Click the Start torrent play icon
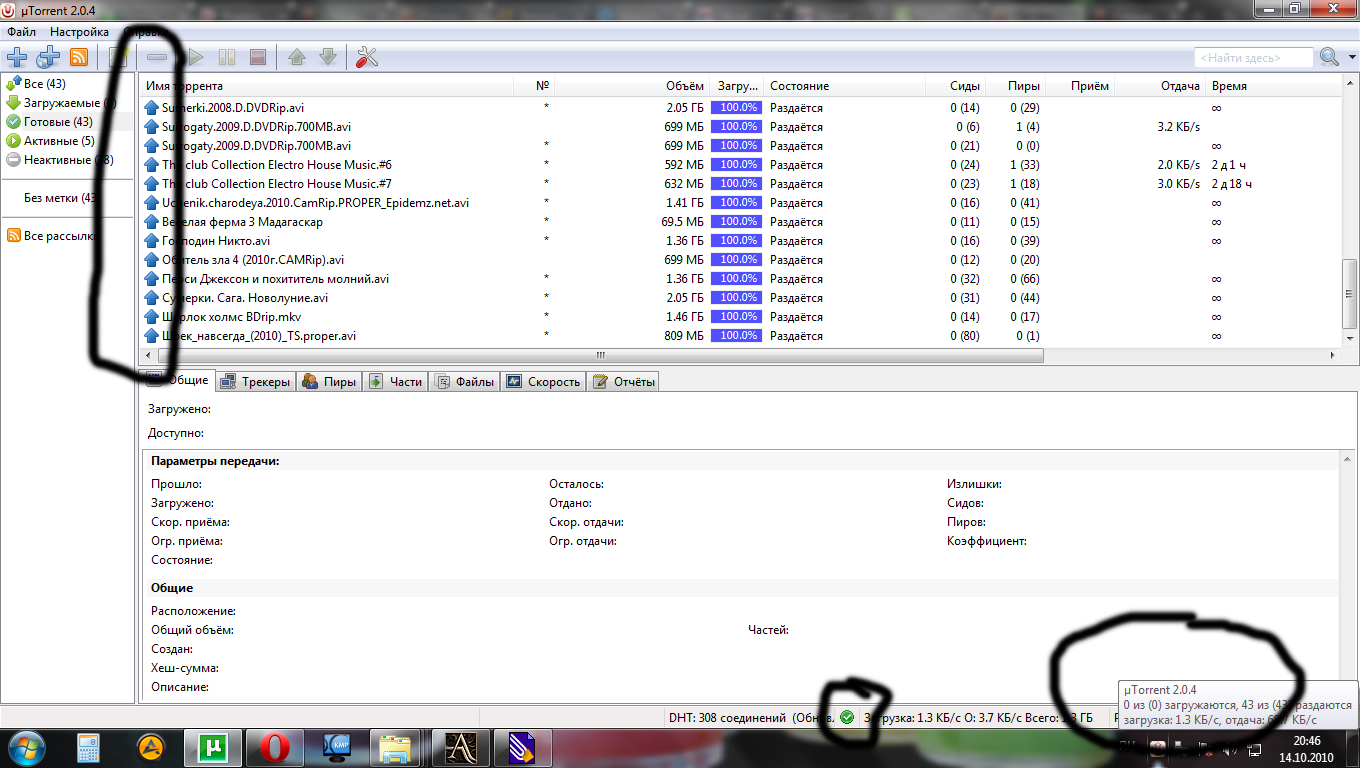 click(x=196, y=57)
